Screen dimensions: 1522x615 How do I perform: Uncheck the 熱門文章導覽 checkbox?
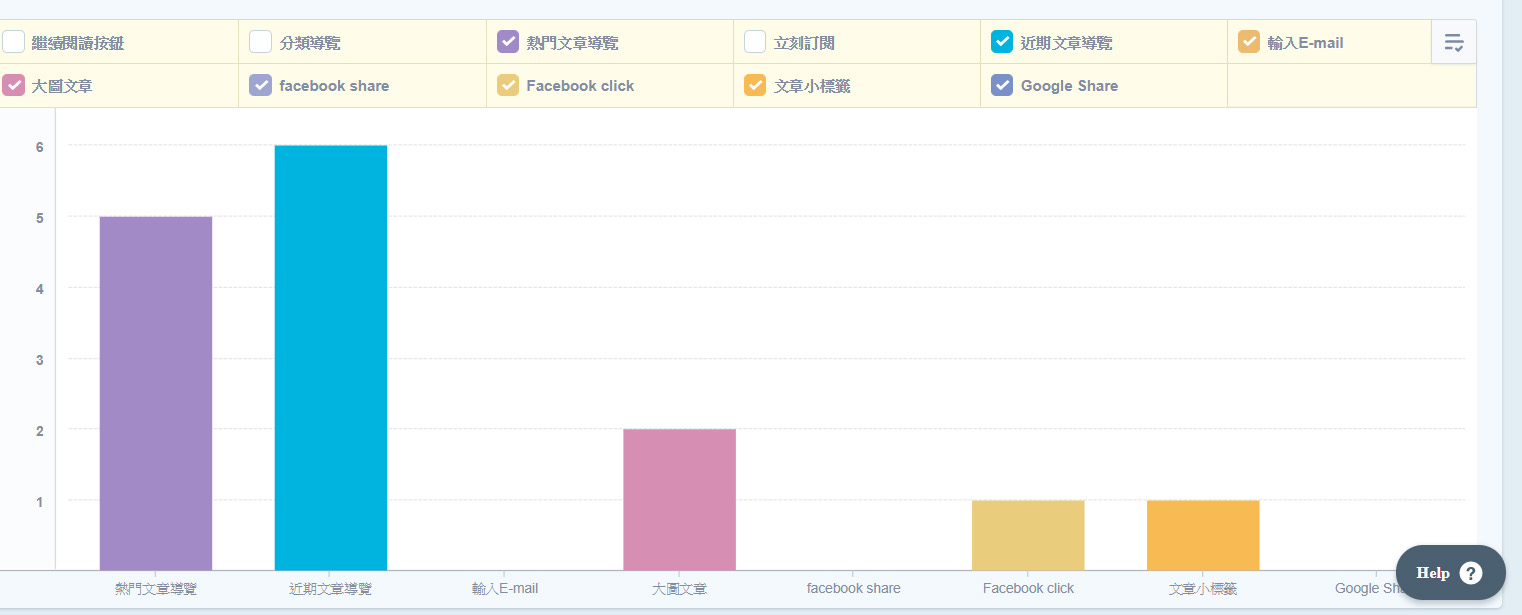pos(508,42)
